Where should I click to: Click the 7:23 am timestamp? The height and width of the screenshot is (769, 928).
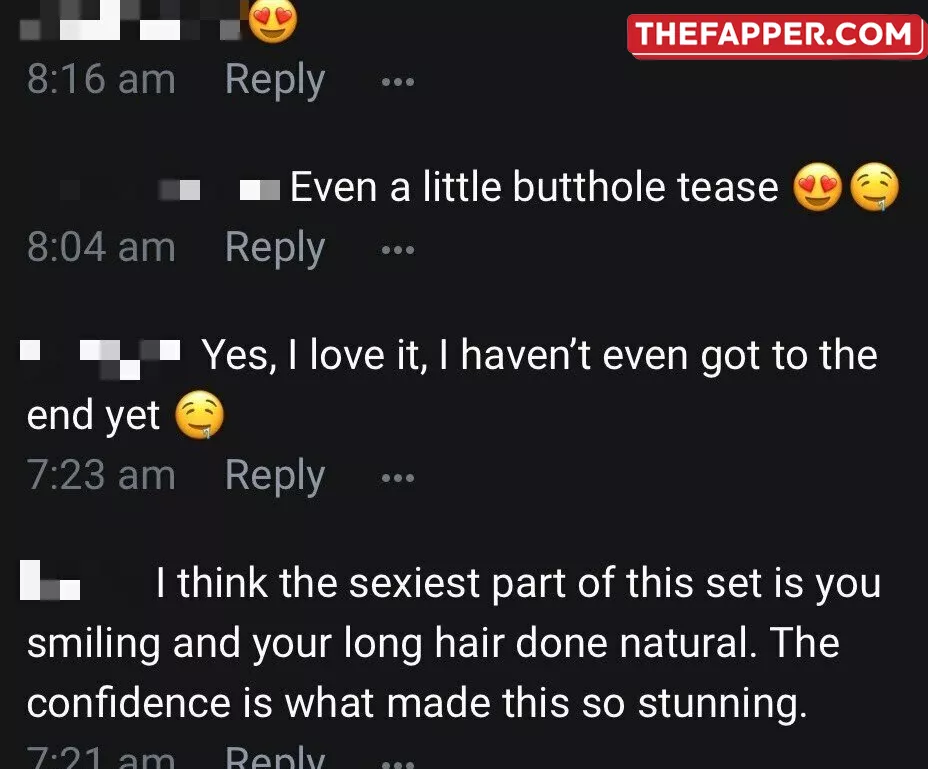click(101, 475)
